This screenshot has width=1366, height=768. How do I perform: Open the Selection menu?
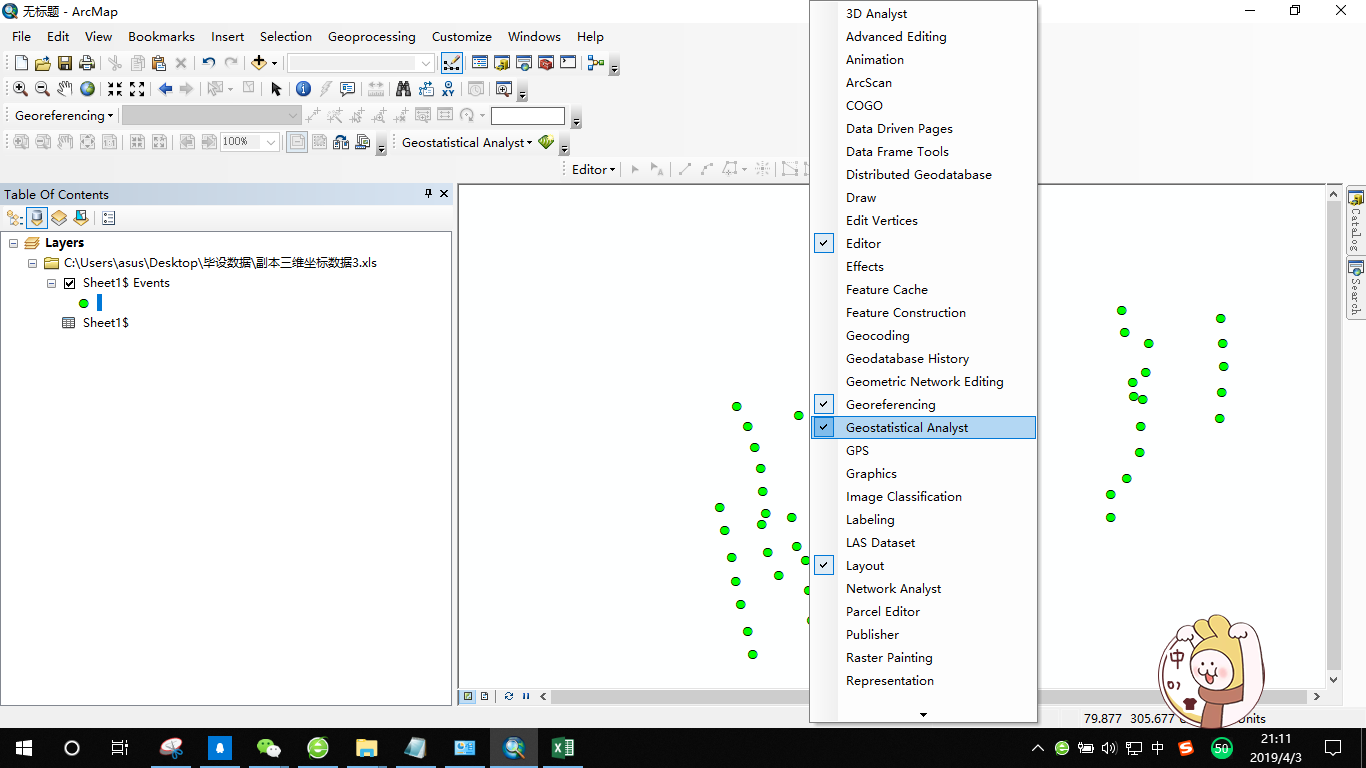pos(286,36)
